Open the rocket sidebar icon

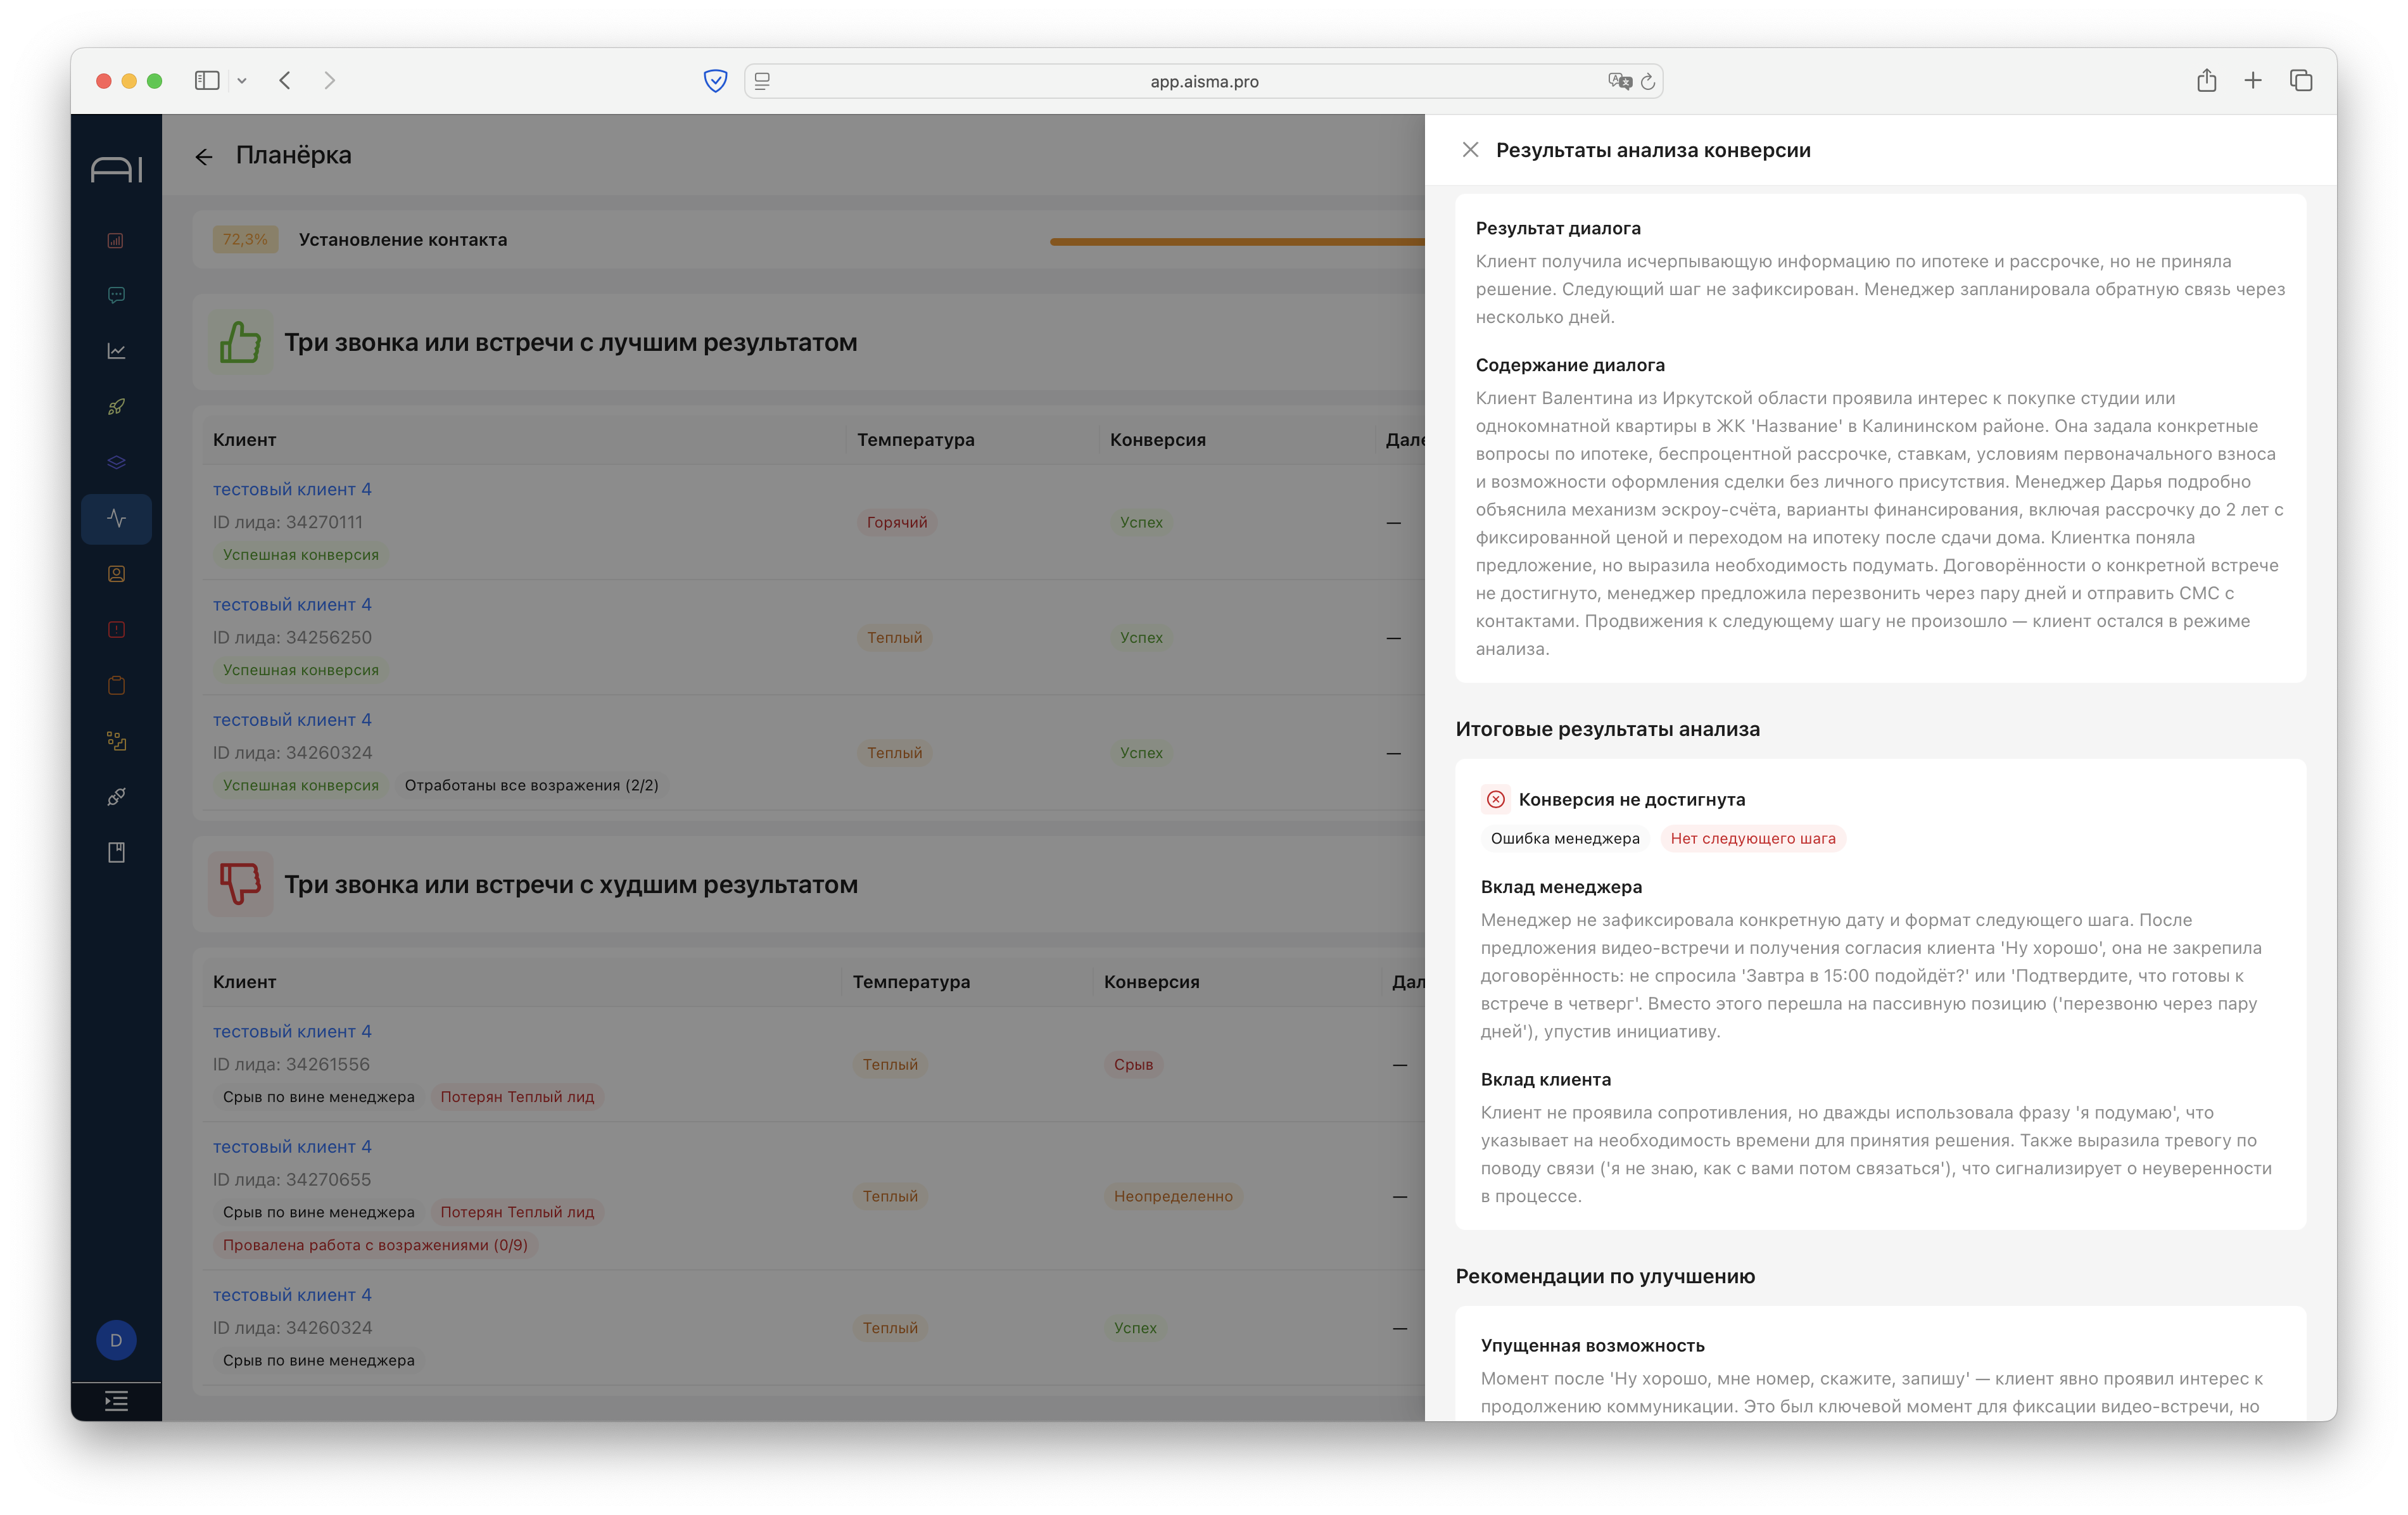click(x=116, y=407)
